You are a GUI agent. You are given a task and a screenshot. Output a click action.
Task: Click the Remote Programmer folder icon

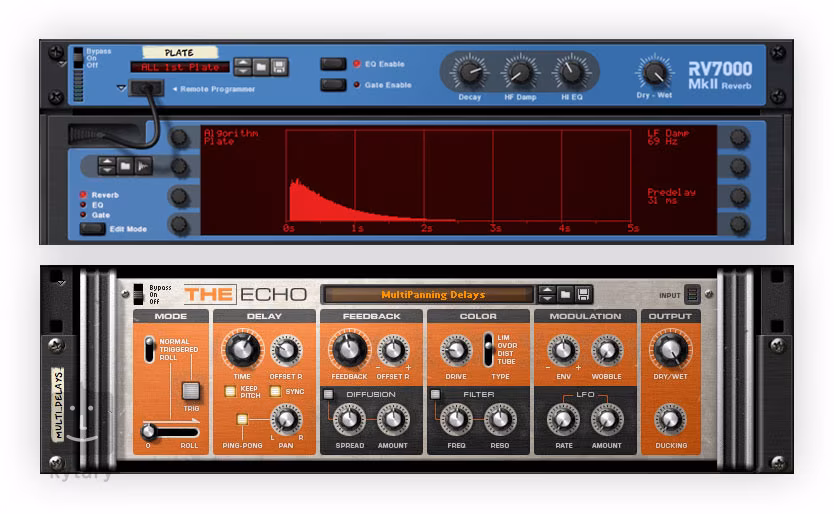pyautogui.click(x=125, y=166)
